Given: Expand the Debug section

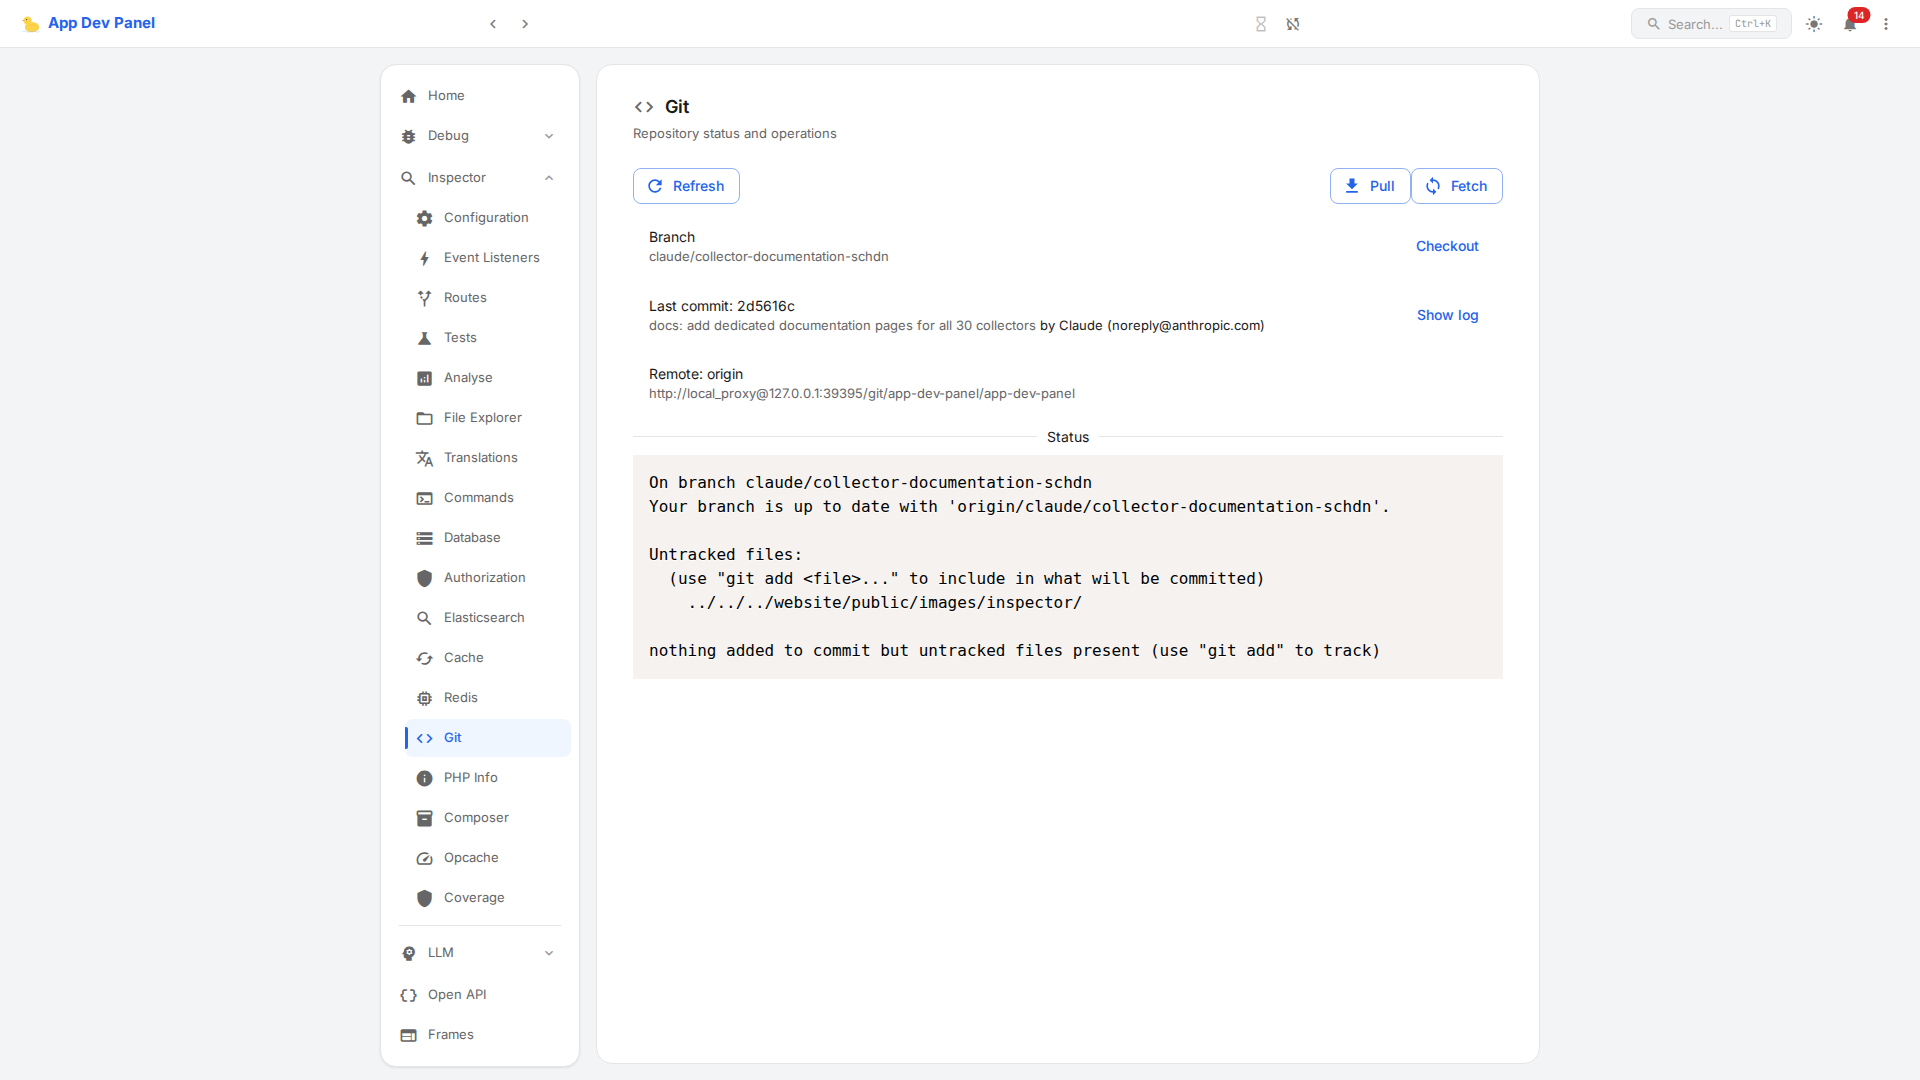Looking at the screenshot, I should point(448,135).
